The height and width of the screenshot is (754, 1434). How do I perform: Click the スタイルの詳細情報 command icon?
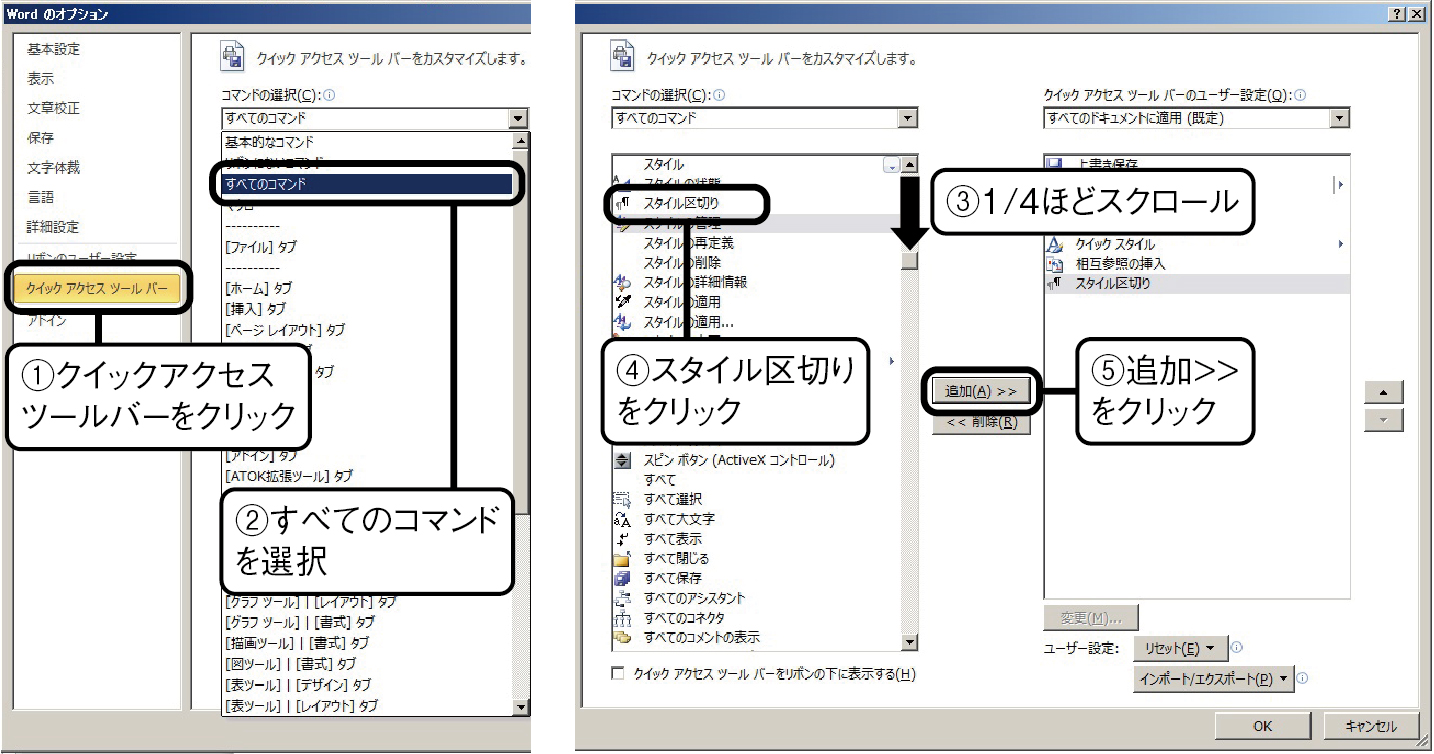click(622, 282)
